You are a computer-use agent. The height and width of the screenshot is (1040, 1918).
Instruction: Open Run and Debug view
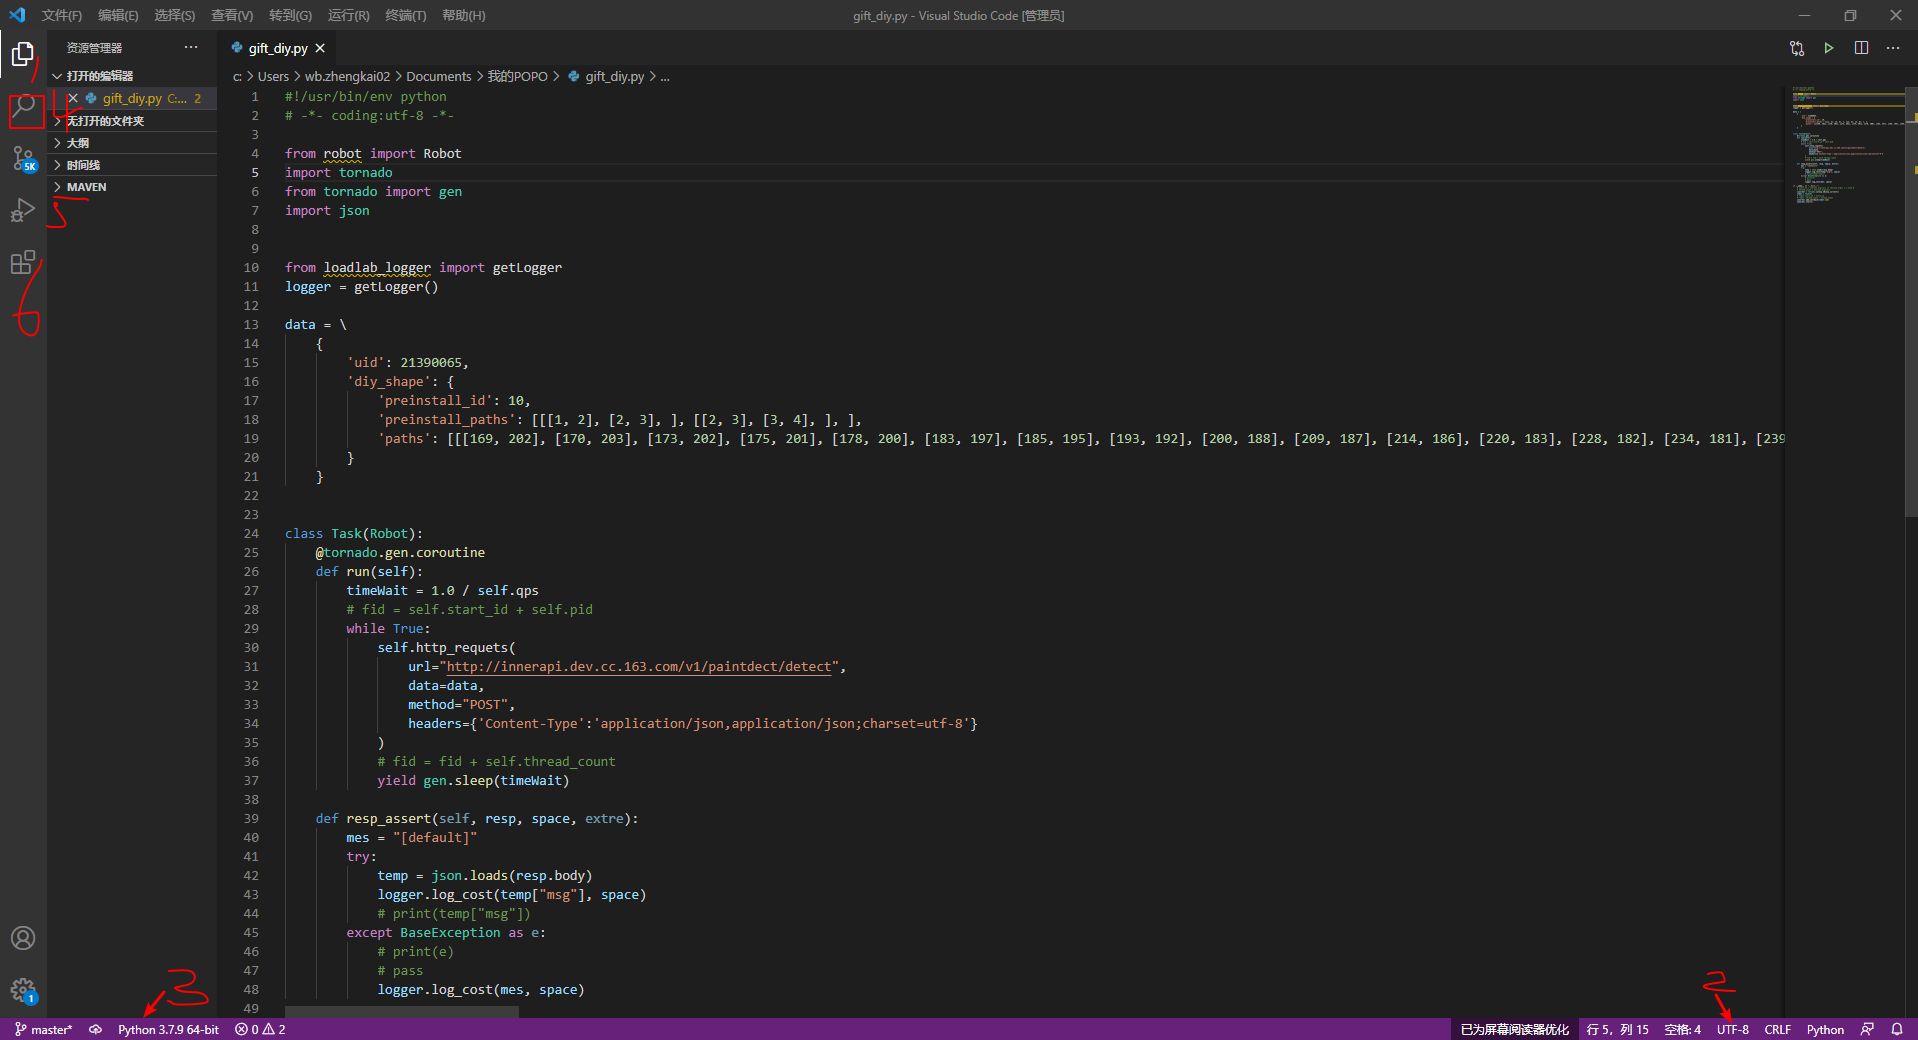(23, 211)
